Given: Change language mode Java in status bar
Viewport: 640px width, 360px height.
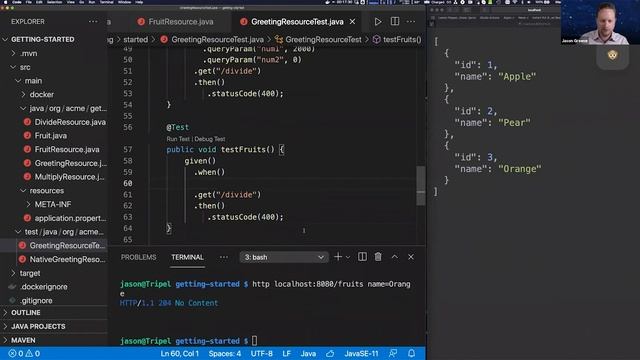Looking at the screenshot, I should point(308,353).
